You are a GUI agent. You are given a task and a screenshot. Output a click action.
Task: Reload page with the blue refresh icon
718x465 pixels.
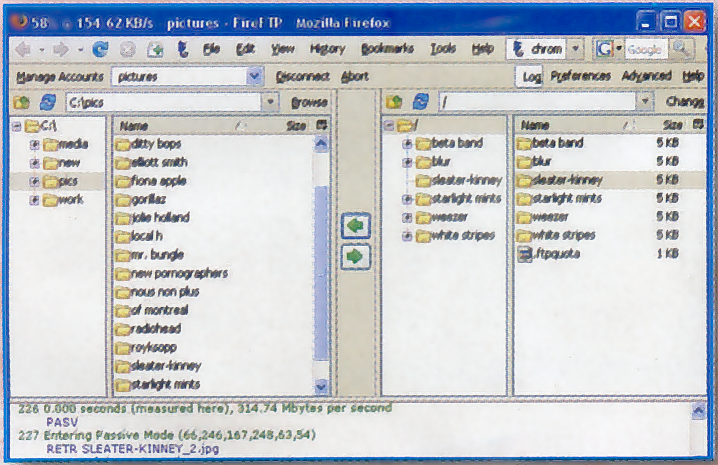(100, 49)
